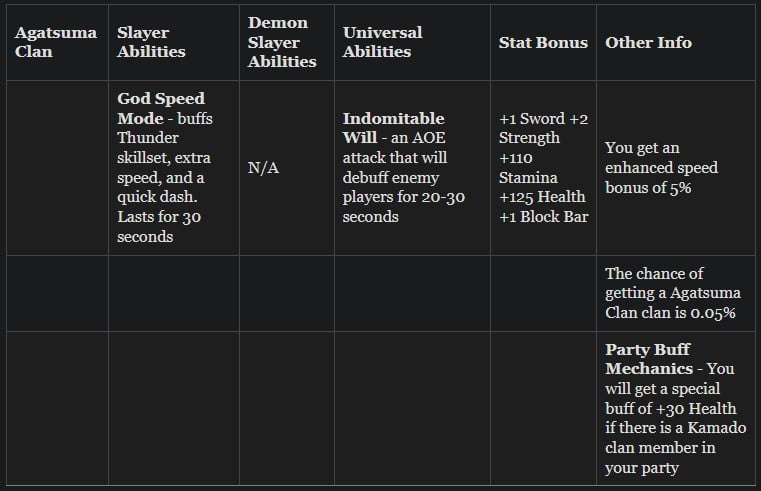
Task: Click the "Lasts for 30 seconds" text
Action: (153, 227)
